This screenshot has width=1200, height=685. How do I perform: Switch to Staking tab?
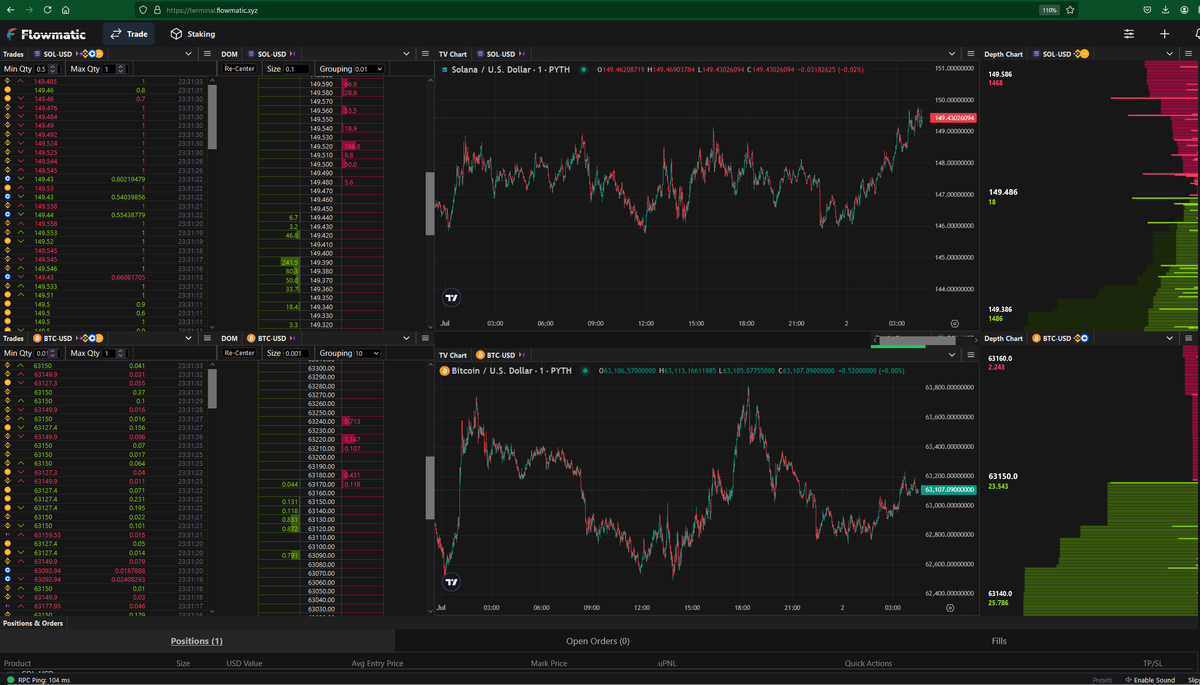point(192,34)
